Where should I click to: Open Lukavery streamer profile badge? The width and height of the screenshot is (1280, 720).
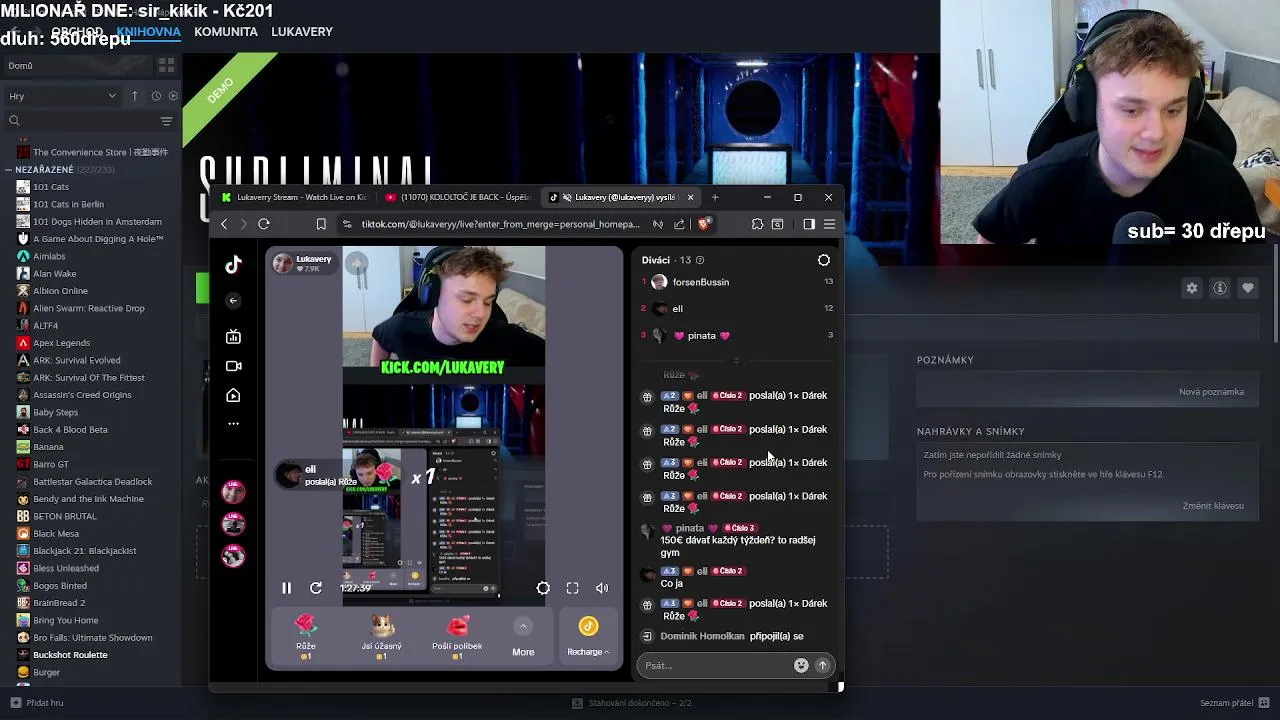coord(303,263)
